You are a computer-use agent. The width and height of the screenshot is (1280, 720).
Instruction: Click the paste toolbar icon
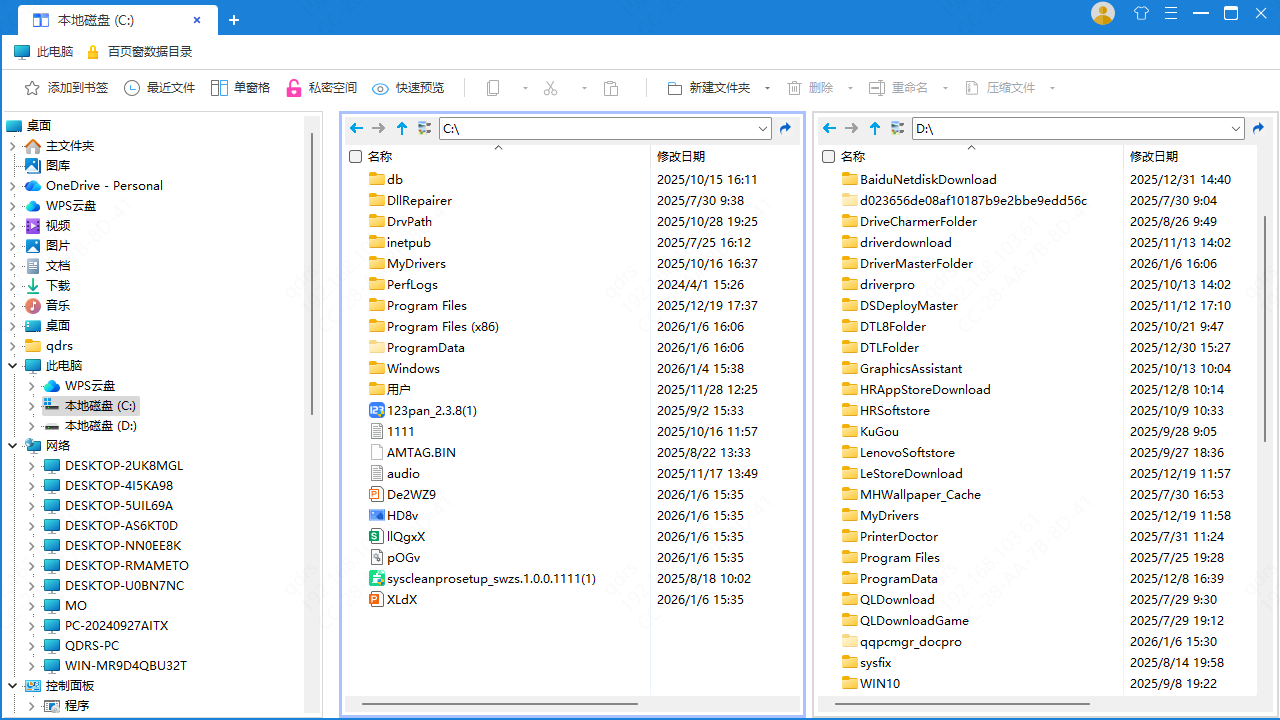pos(611,88)
